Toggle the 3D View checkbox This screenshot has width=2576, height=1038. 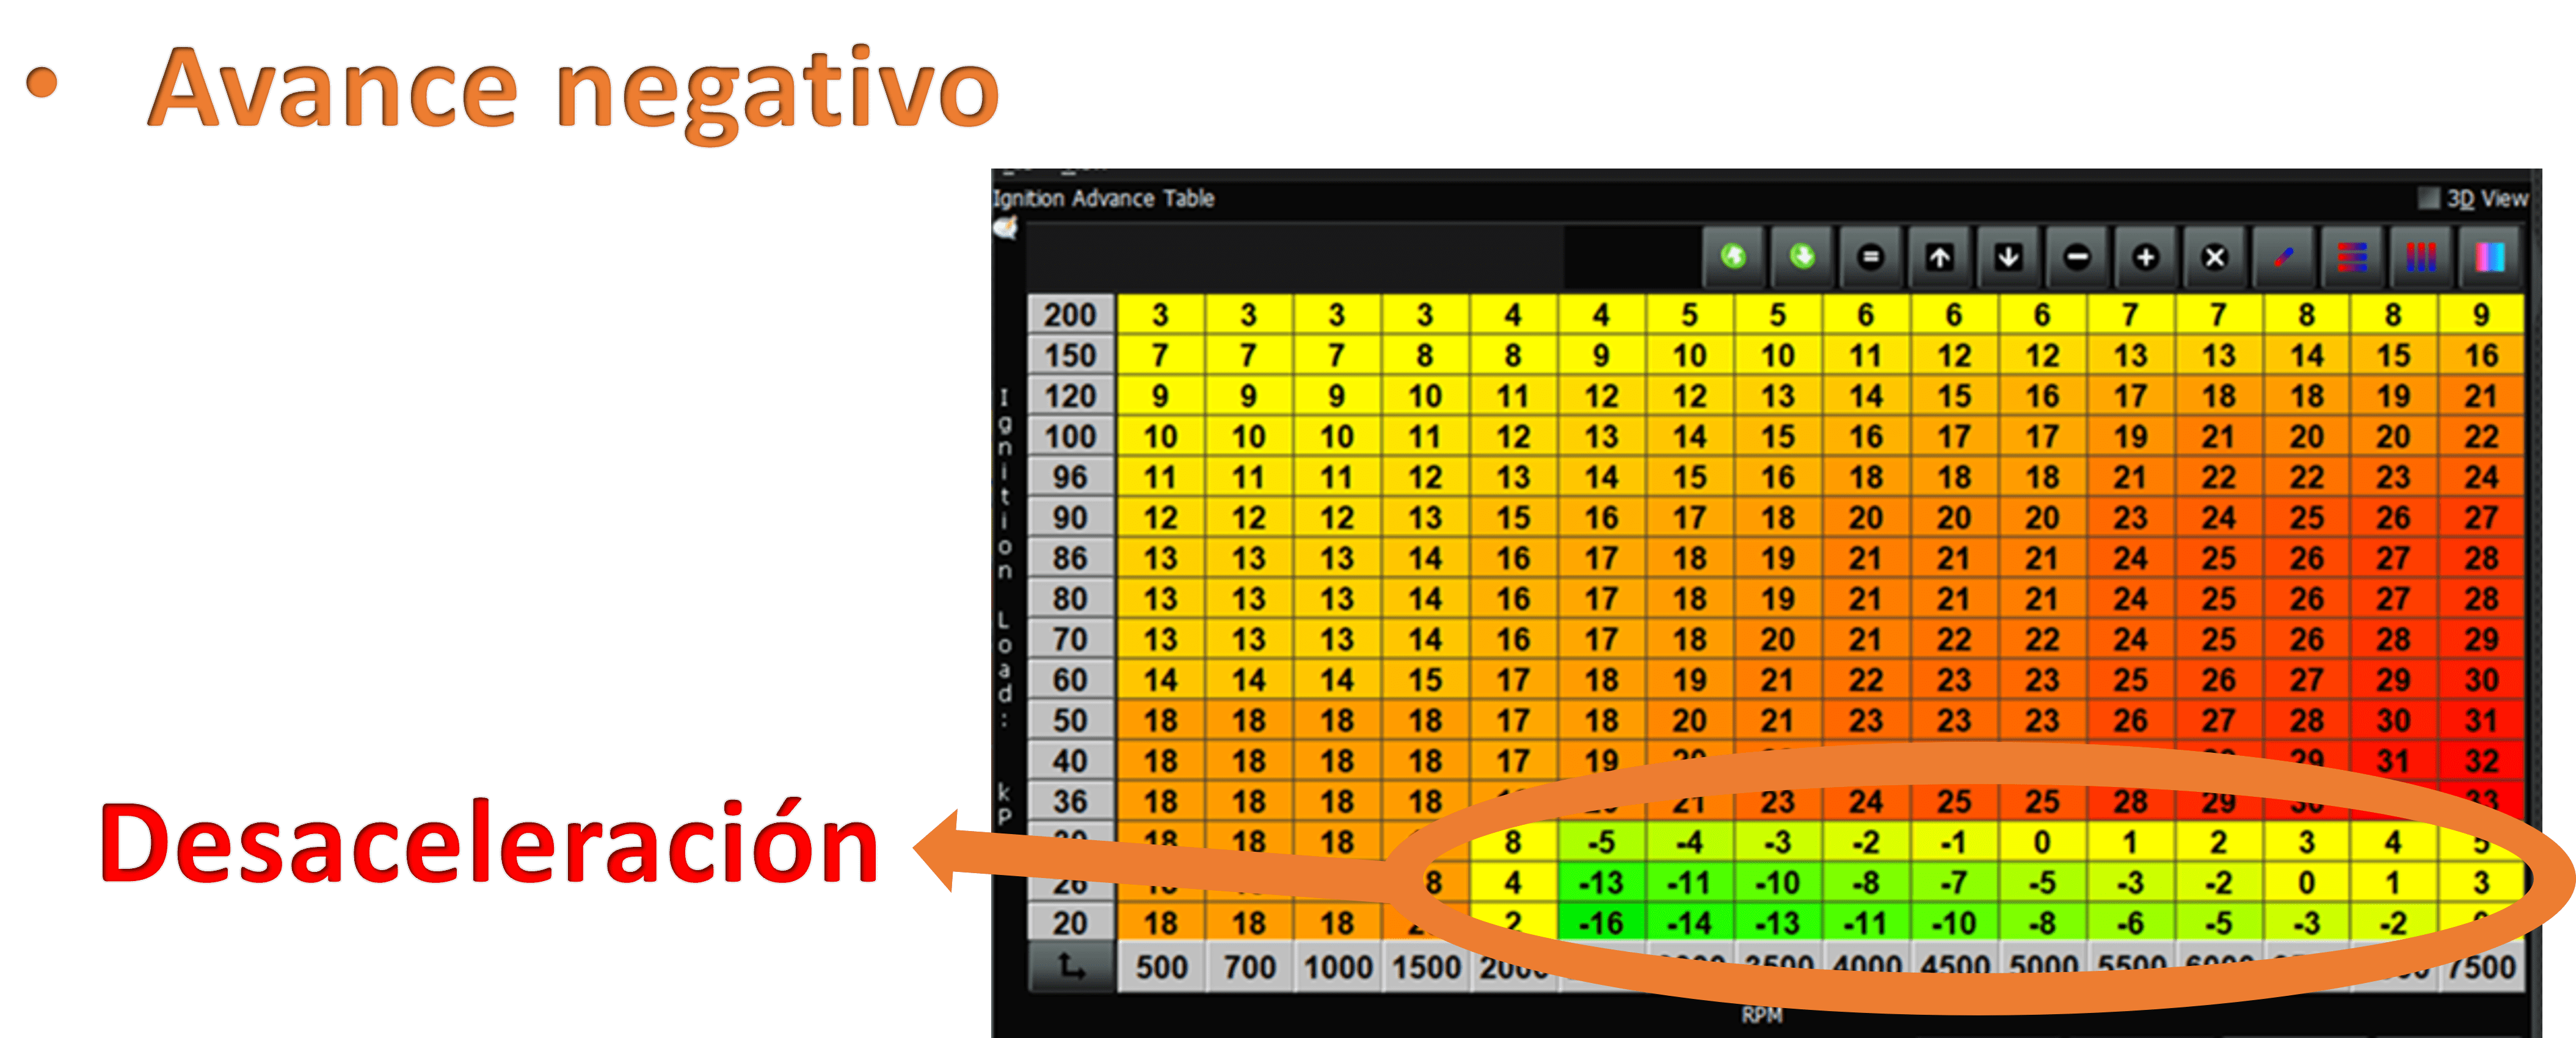coord(2428,198)
